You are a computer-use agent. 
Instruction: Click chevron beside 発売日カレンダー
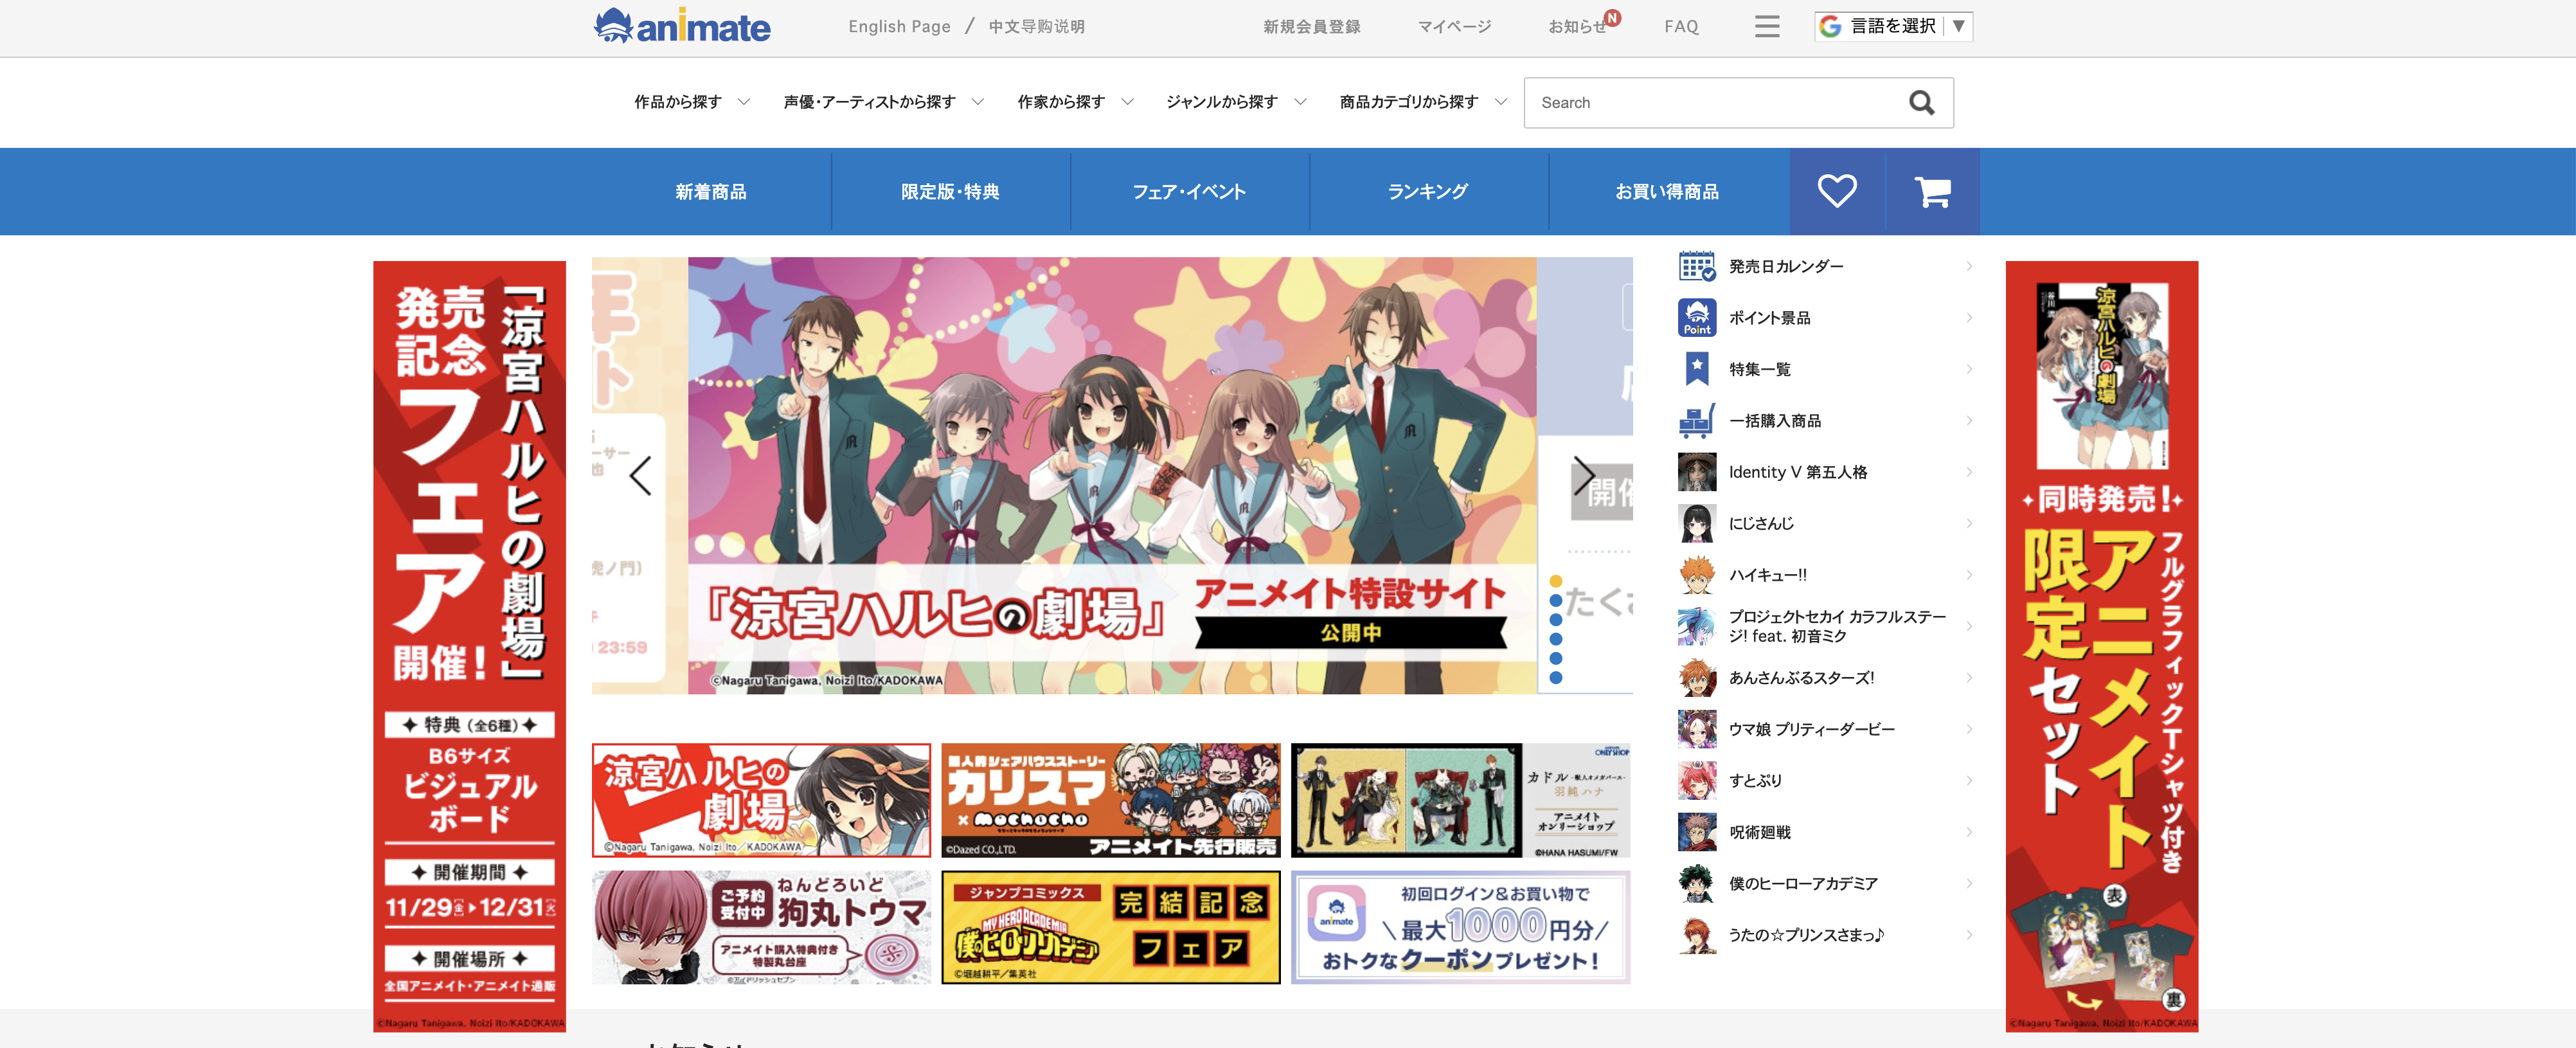click(1969, 266)
